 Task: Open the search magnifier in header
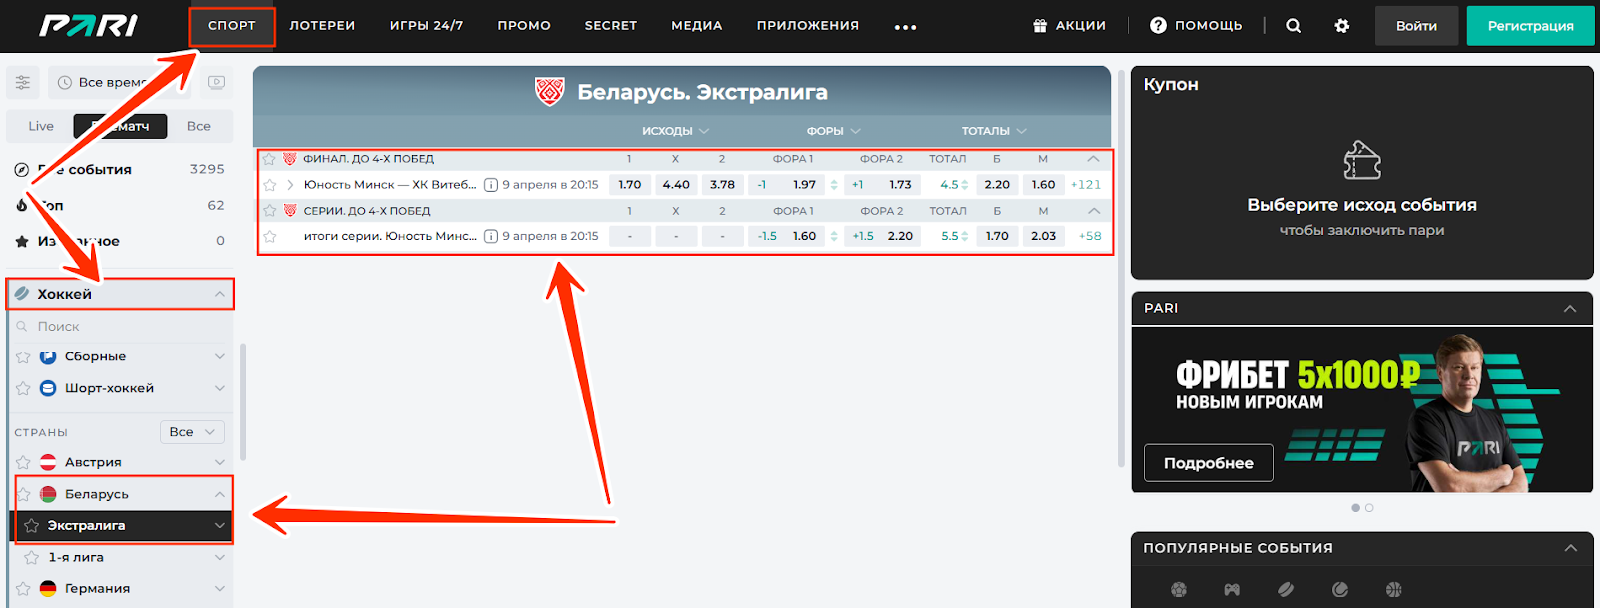[x=1293, y=26]
